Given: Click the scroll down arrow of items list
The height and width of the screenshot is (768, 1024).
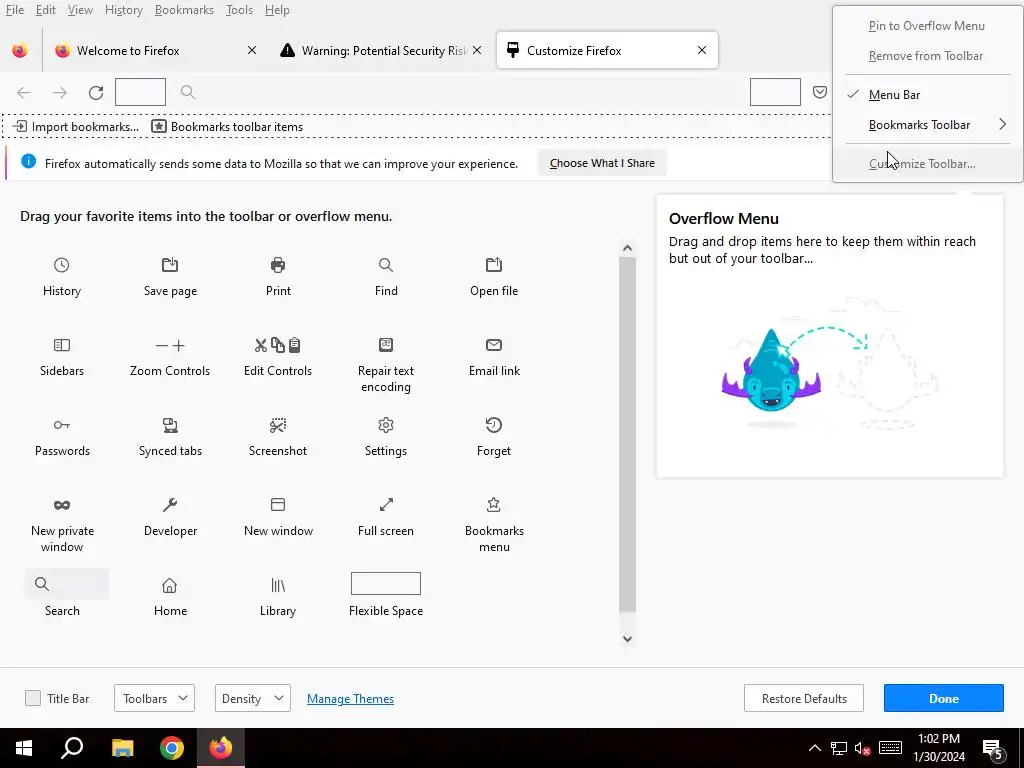Looking at the screenshot, I should 627,639.
